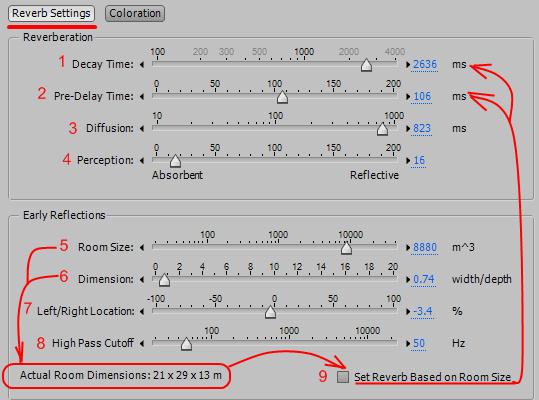Screen dimensions: 539x400
Task: Click the Room Size increase arrow
Action: pos(408,247)
